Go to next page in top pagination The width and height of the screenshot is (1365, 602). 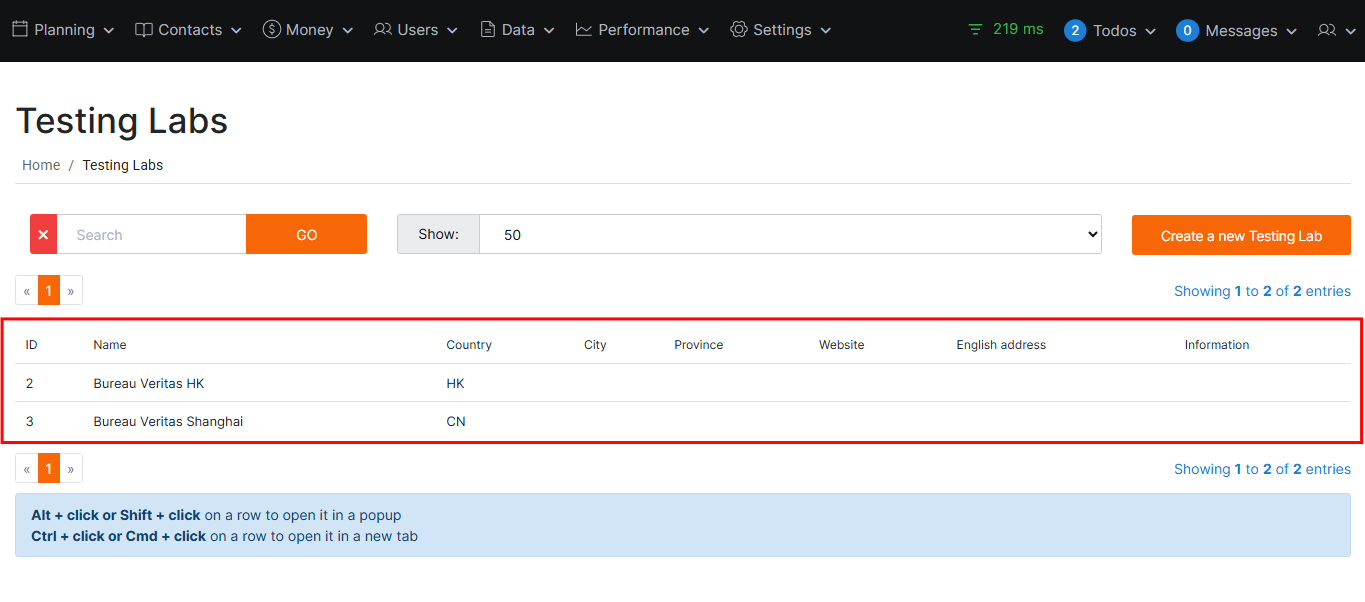pos(71,291)
